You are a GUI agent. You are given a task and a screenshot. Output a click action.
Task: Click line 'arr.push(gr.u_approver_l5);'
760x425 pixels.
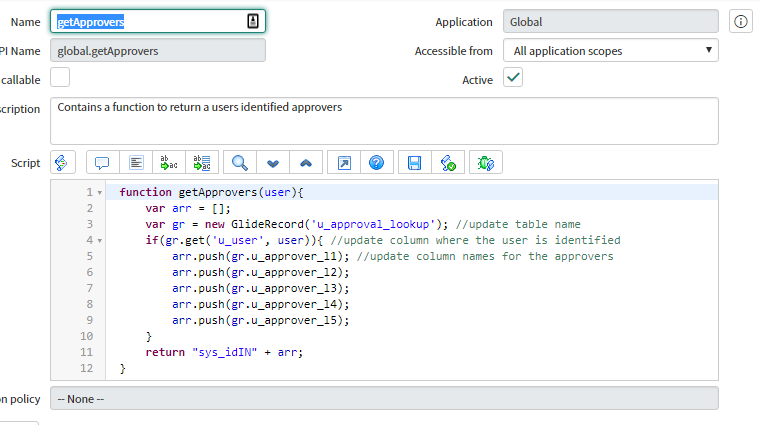click(x=260, y=320)
